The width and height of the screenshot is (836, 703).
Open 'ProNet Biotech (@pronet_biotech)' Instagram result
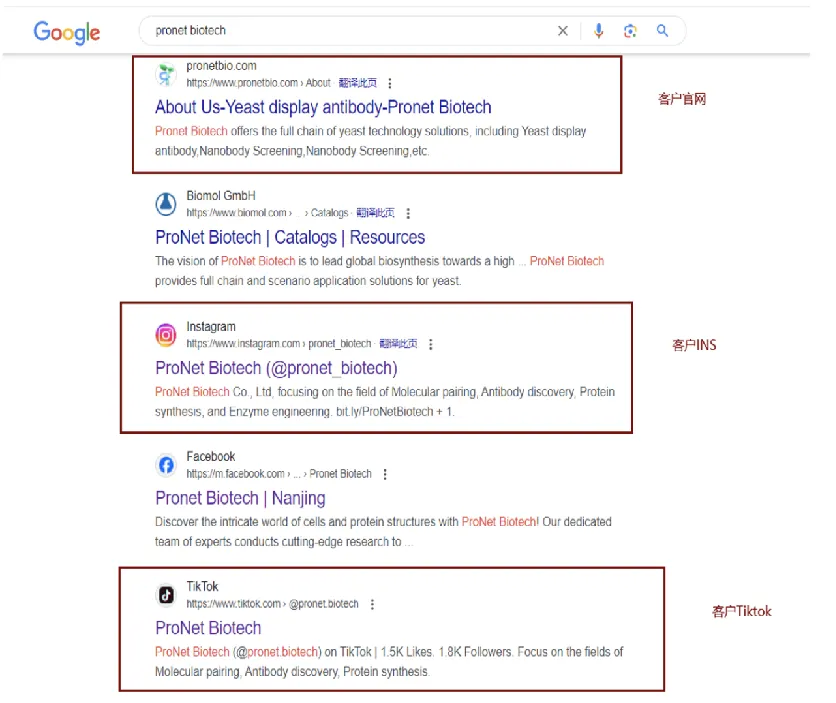click(276, 368)
